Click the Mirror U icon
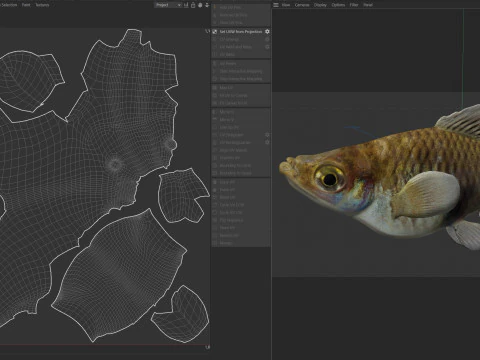Screen dimensions: 480x360 pyautogui.click(x=215, y=112)
